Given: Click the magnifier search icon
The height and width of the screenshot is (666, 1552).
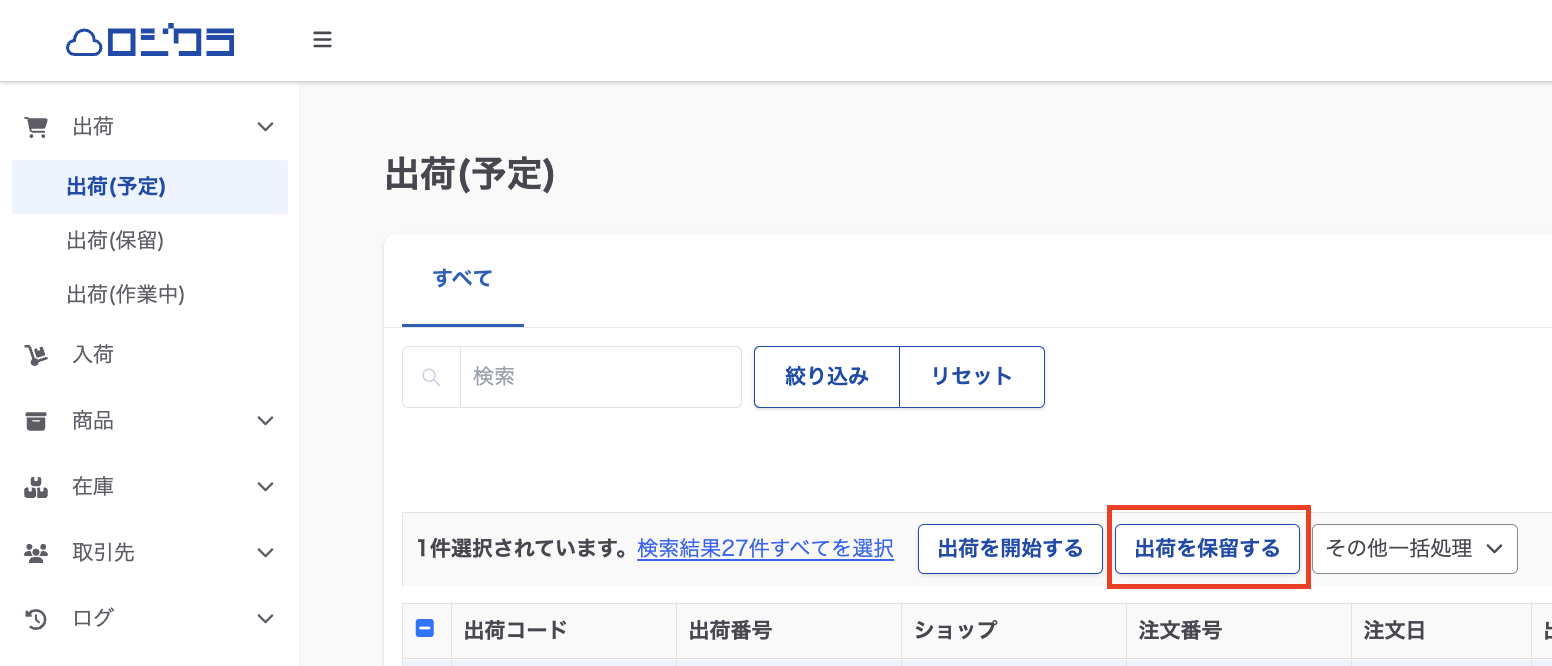Looking at the screenshot, I should (x=431, y=377).
